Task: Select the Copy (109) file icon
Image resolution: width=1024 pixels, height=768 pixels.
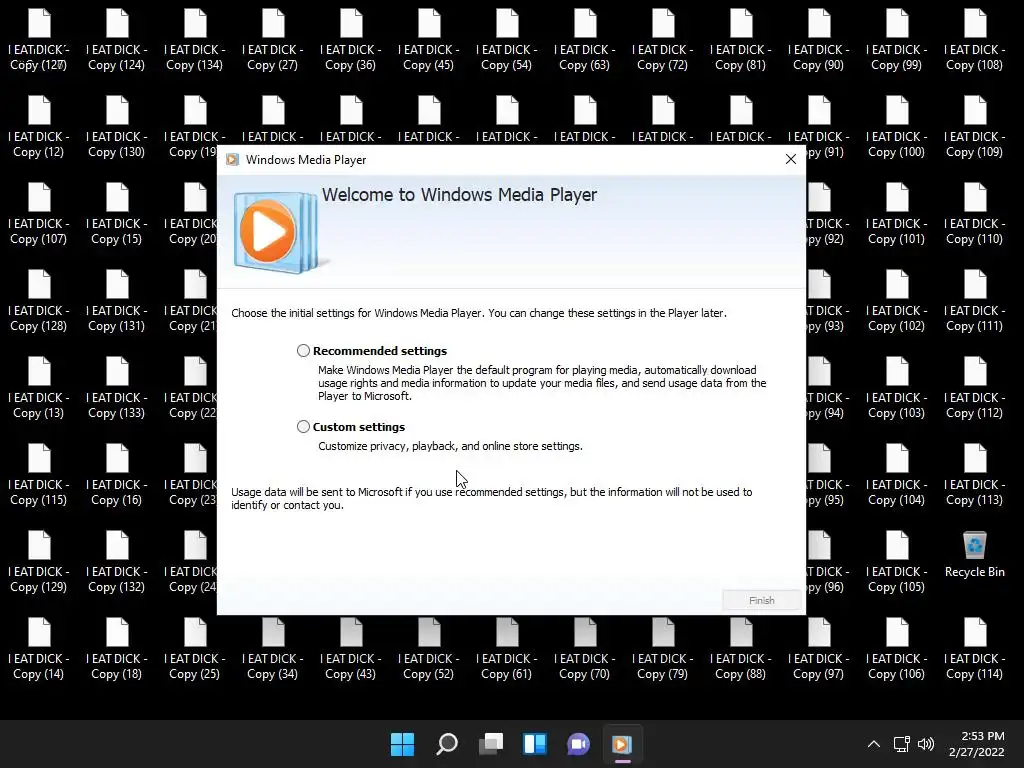Action: click(975, 127)
